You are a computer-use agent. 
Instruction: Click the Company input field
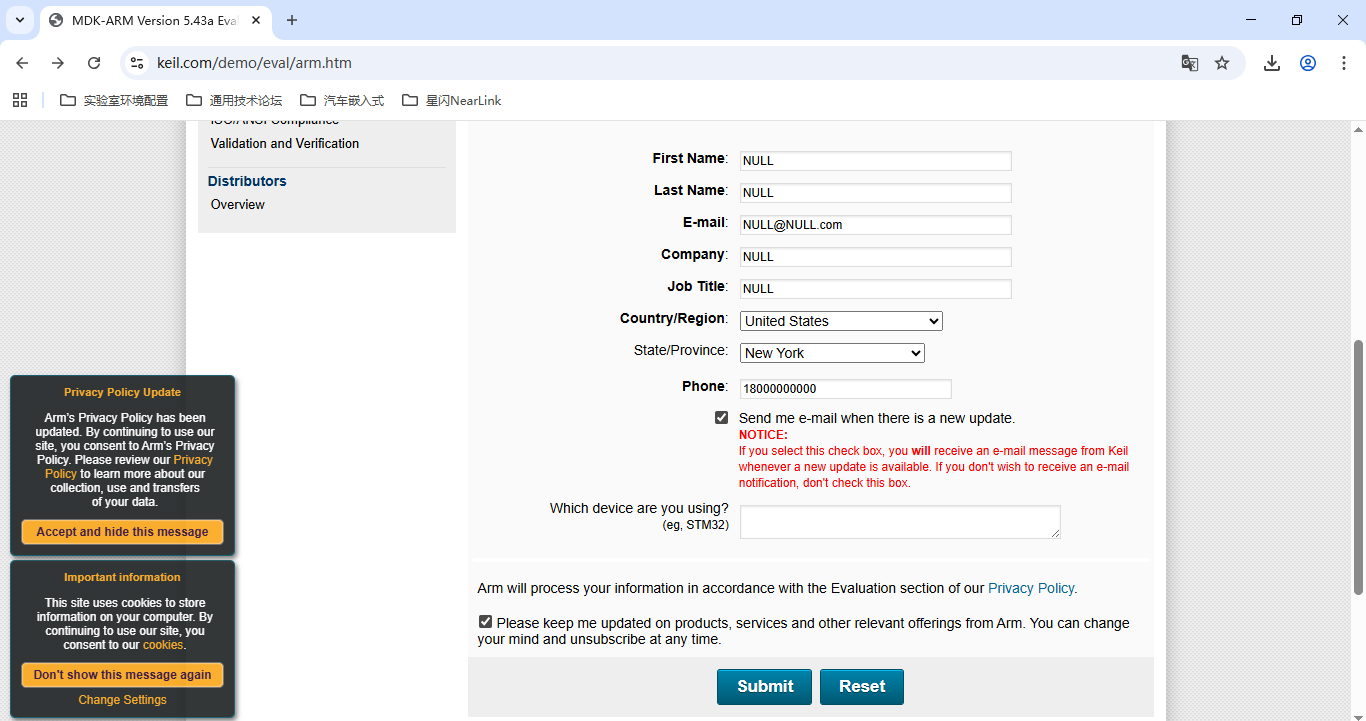point(875,257)
